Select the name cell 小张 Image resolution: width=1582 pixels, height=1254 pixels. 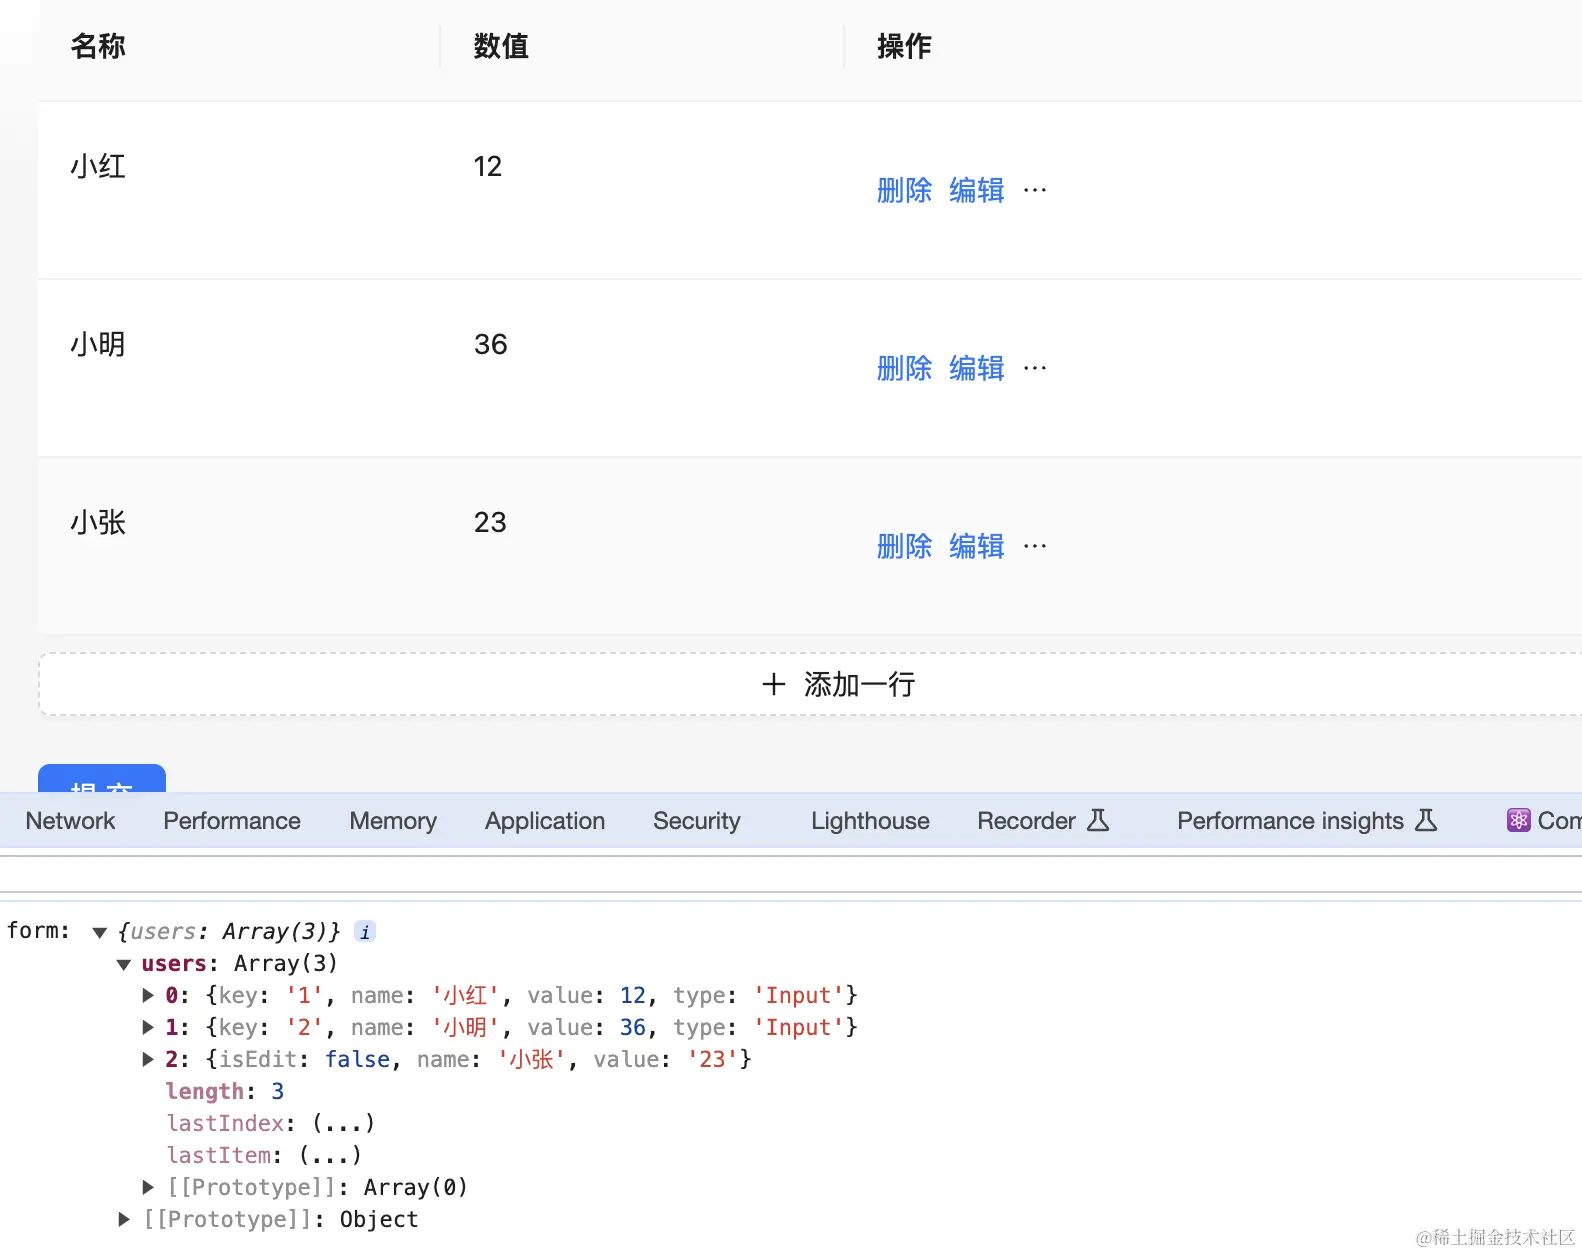tap(98, 522)
